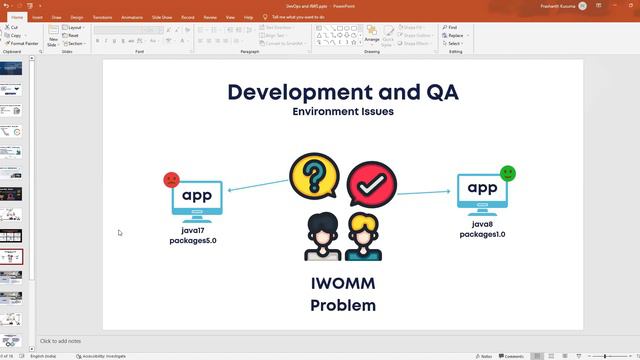Toggle text Shadow formatting
Image resolution: width=640 pixels, height=360 pixels.
coord(123,41)
